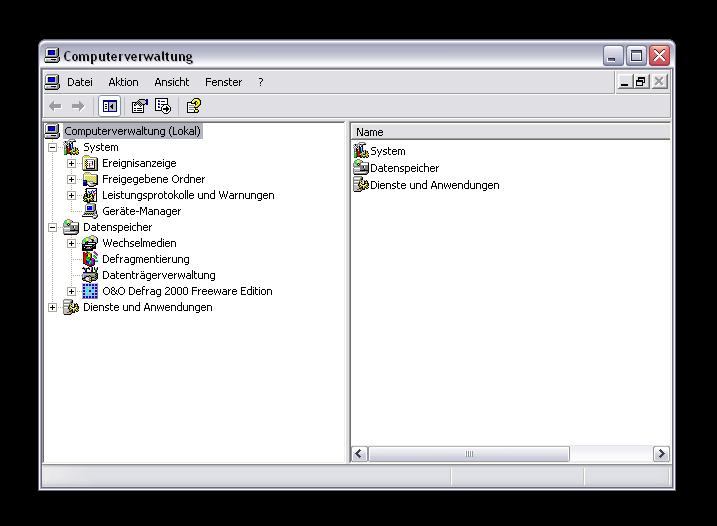Open the Properties toolbar icon
Viewport: 717px width, 526px height.
click(x=139, y=106)
